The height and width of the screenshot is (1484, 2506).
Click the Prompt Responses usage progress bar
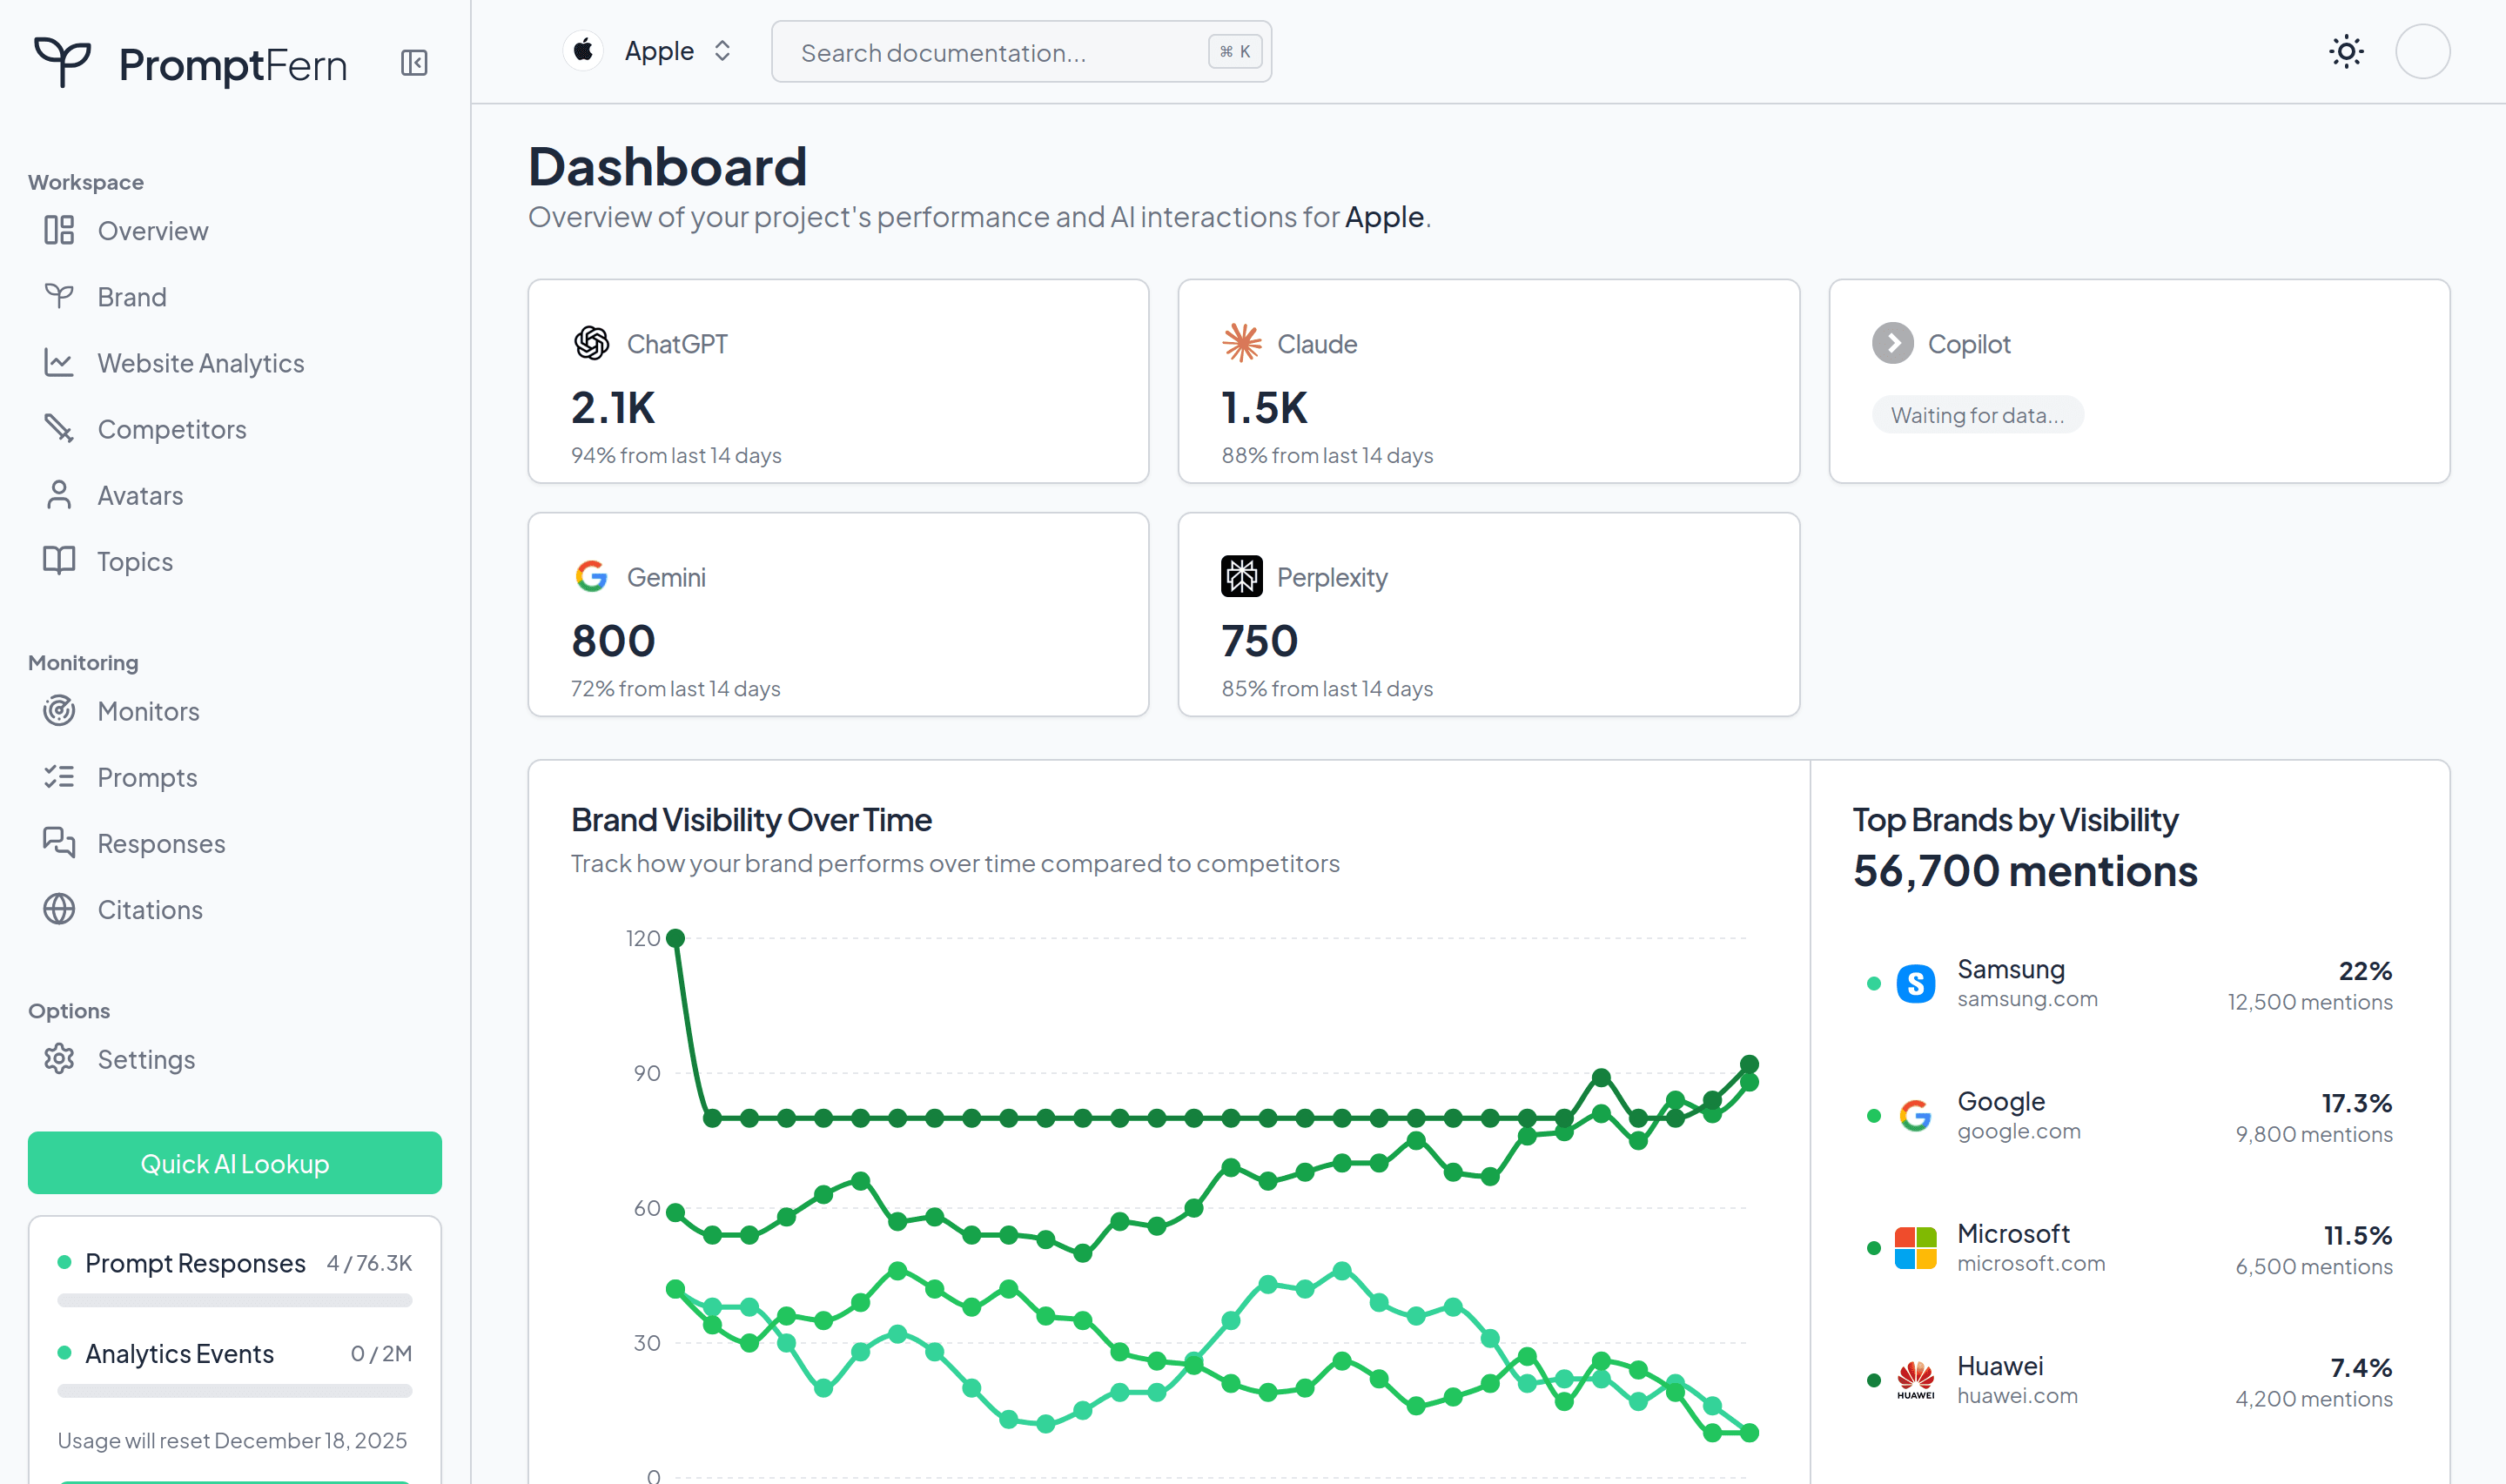pyautogui.click(x=234, y=1301)
